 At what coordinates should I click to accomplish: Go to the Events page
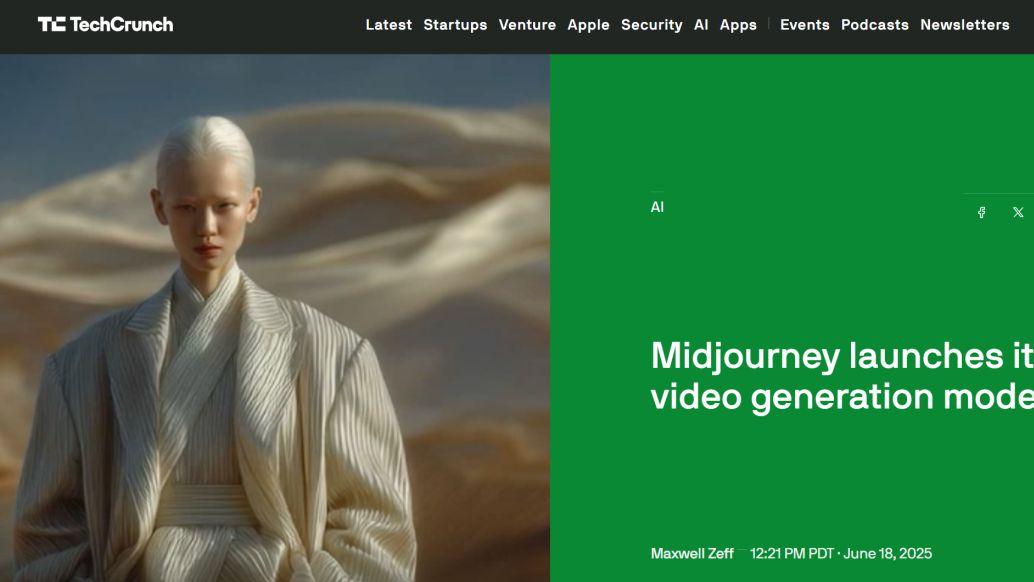805,24
